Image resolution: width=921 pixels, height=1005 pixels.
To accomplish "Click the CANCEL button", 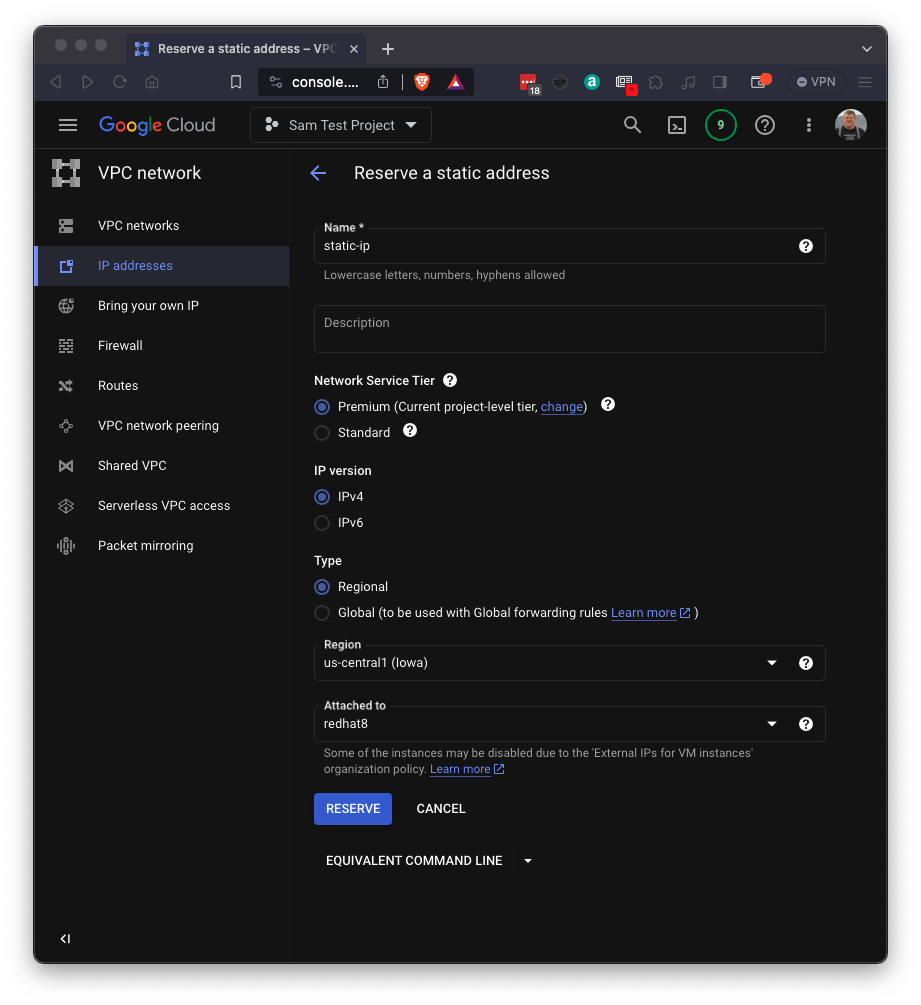I will 441,809.
